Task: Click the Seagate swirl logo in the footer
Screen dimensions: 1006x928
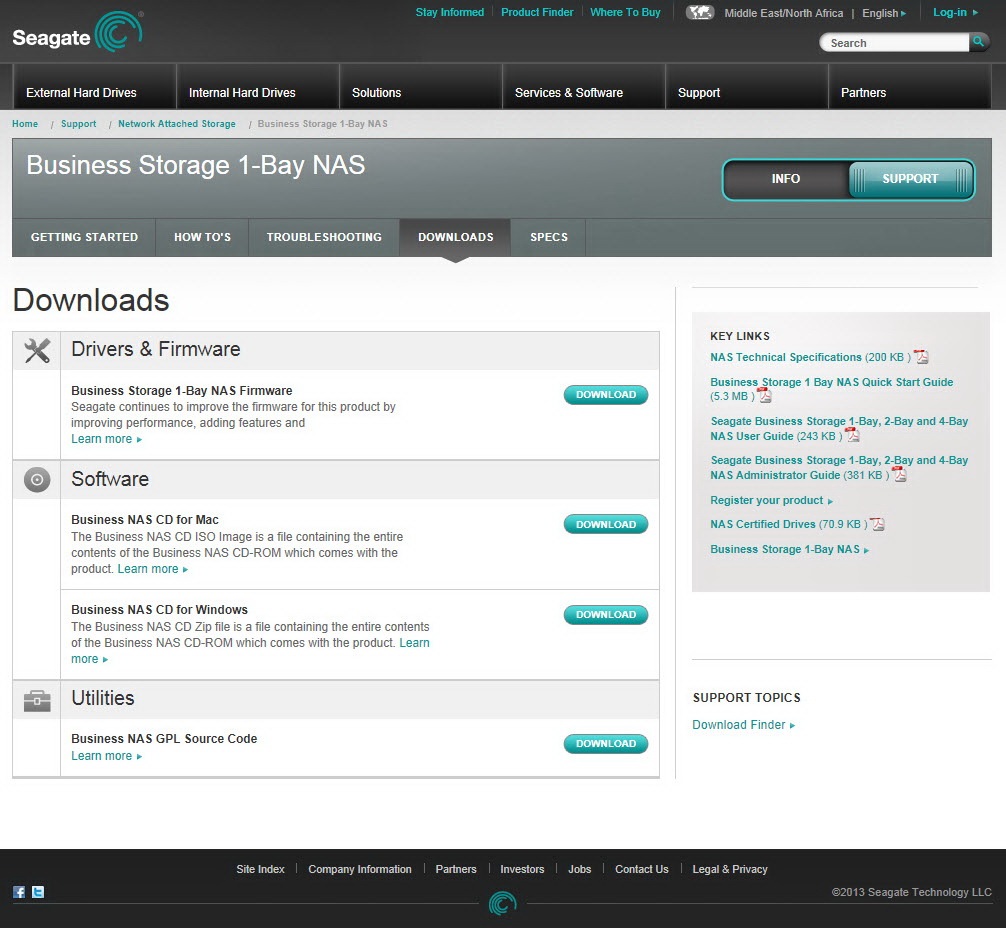Action: pyautogui.click(x=502, y=903)
